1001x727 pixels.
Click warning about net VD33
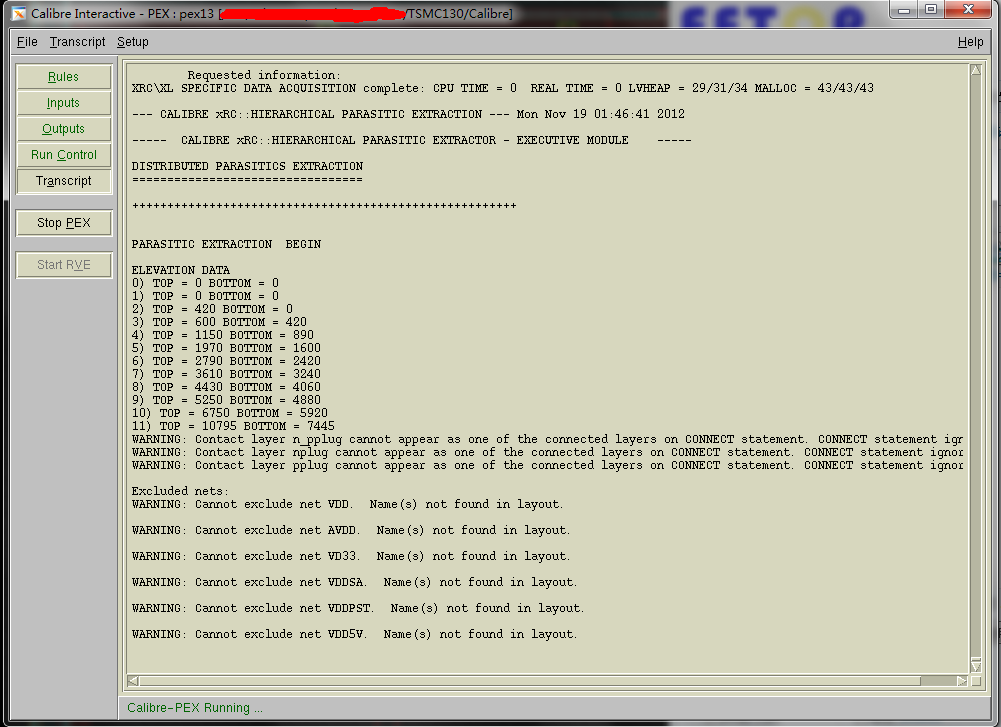351,557
